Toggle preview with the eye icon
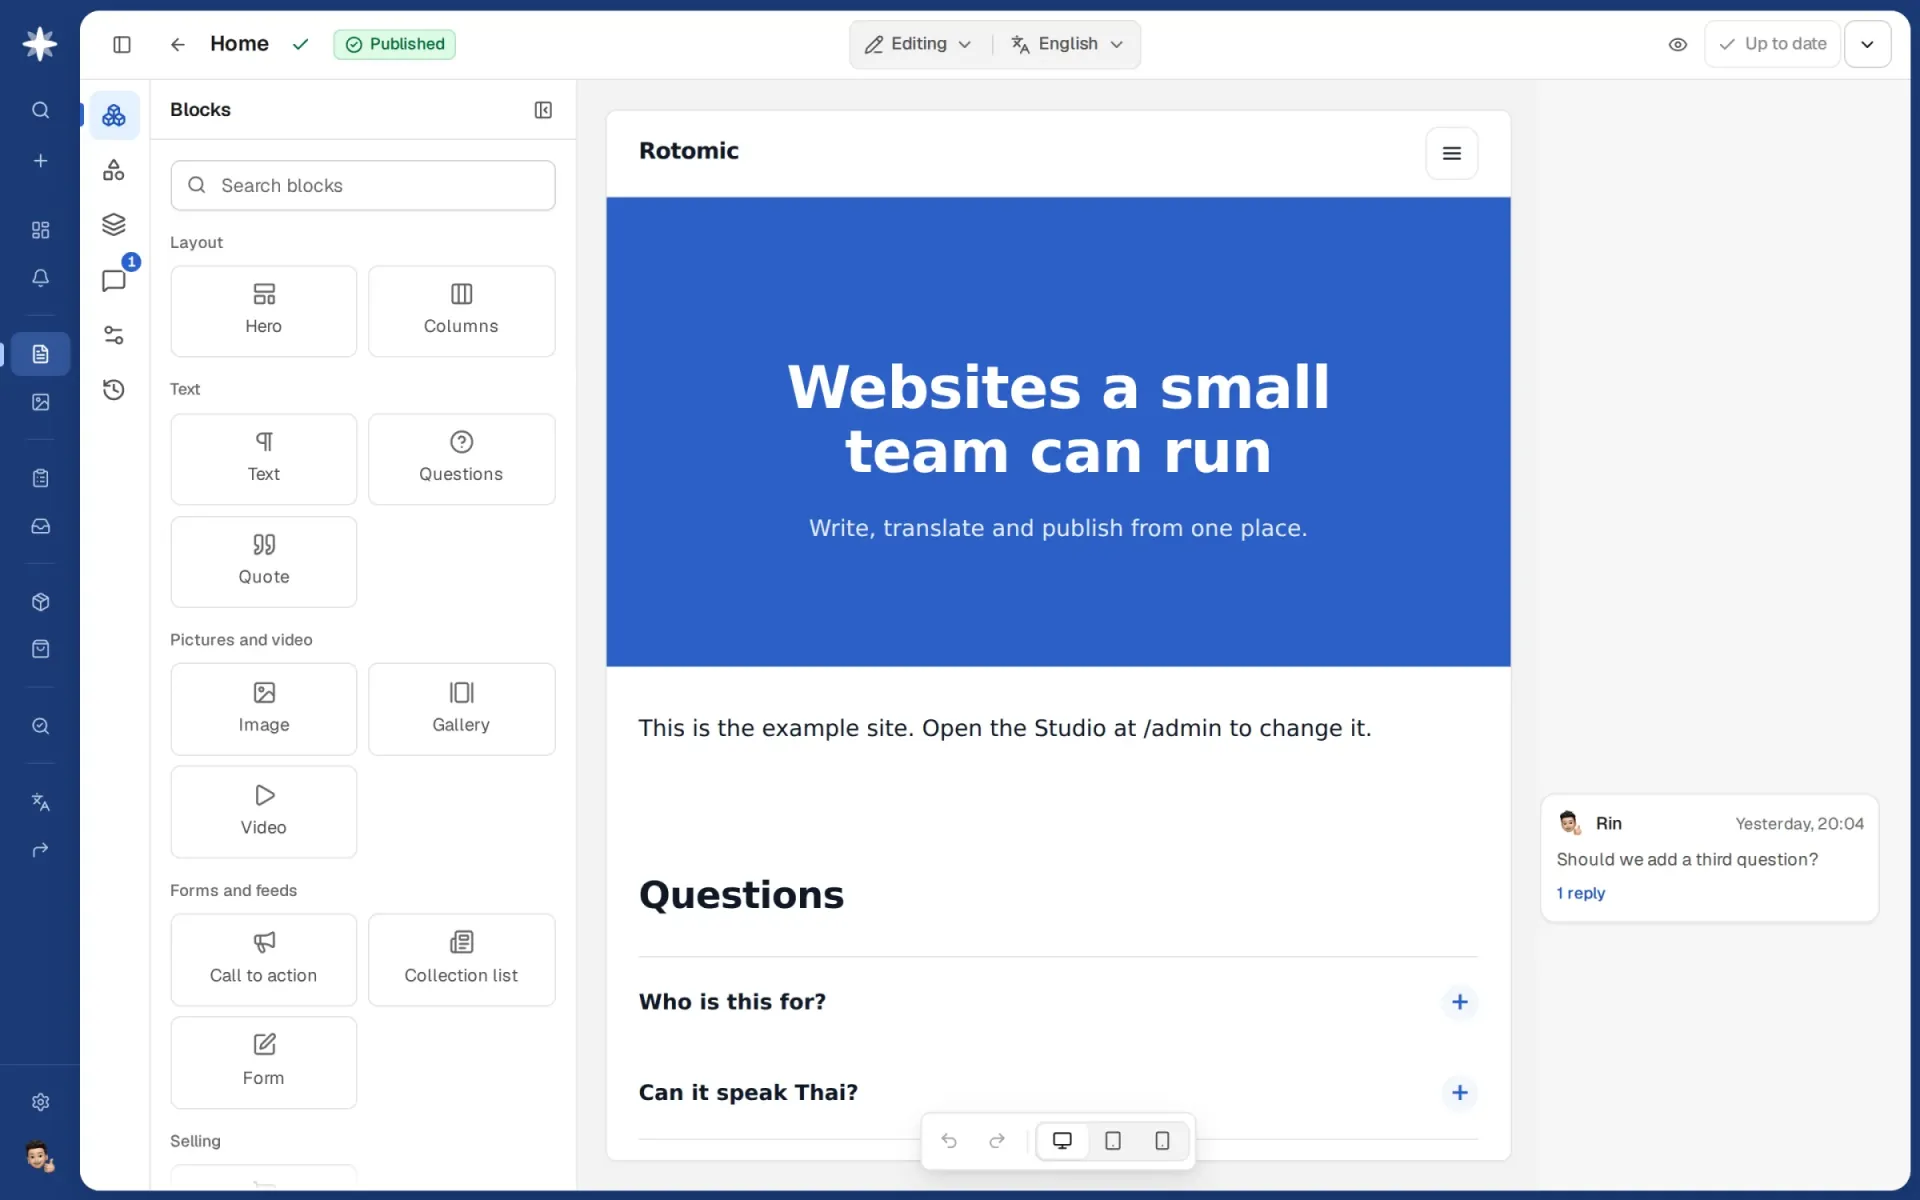Viewport: 1920px width, 1200px height. [1678, 44]
